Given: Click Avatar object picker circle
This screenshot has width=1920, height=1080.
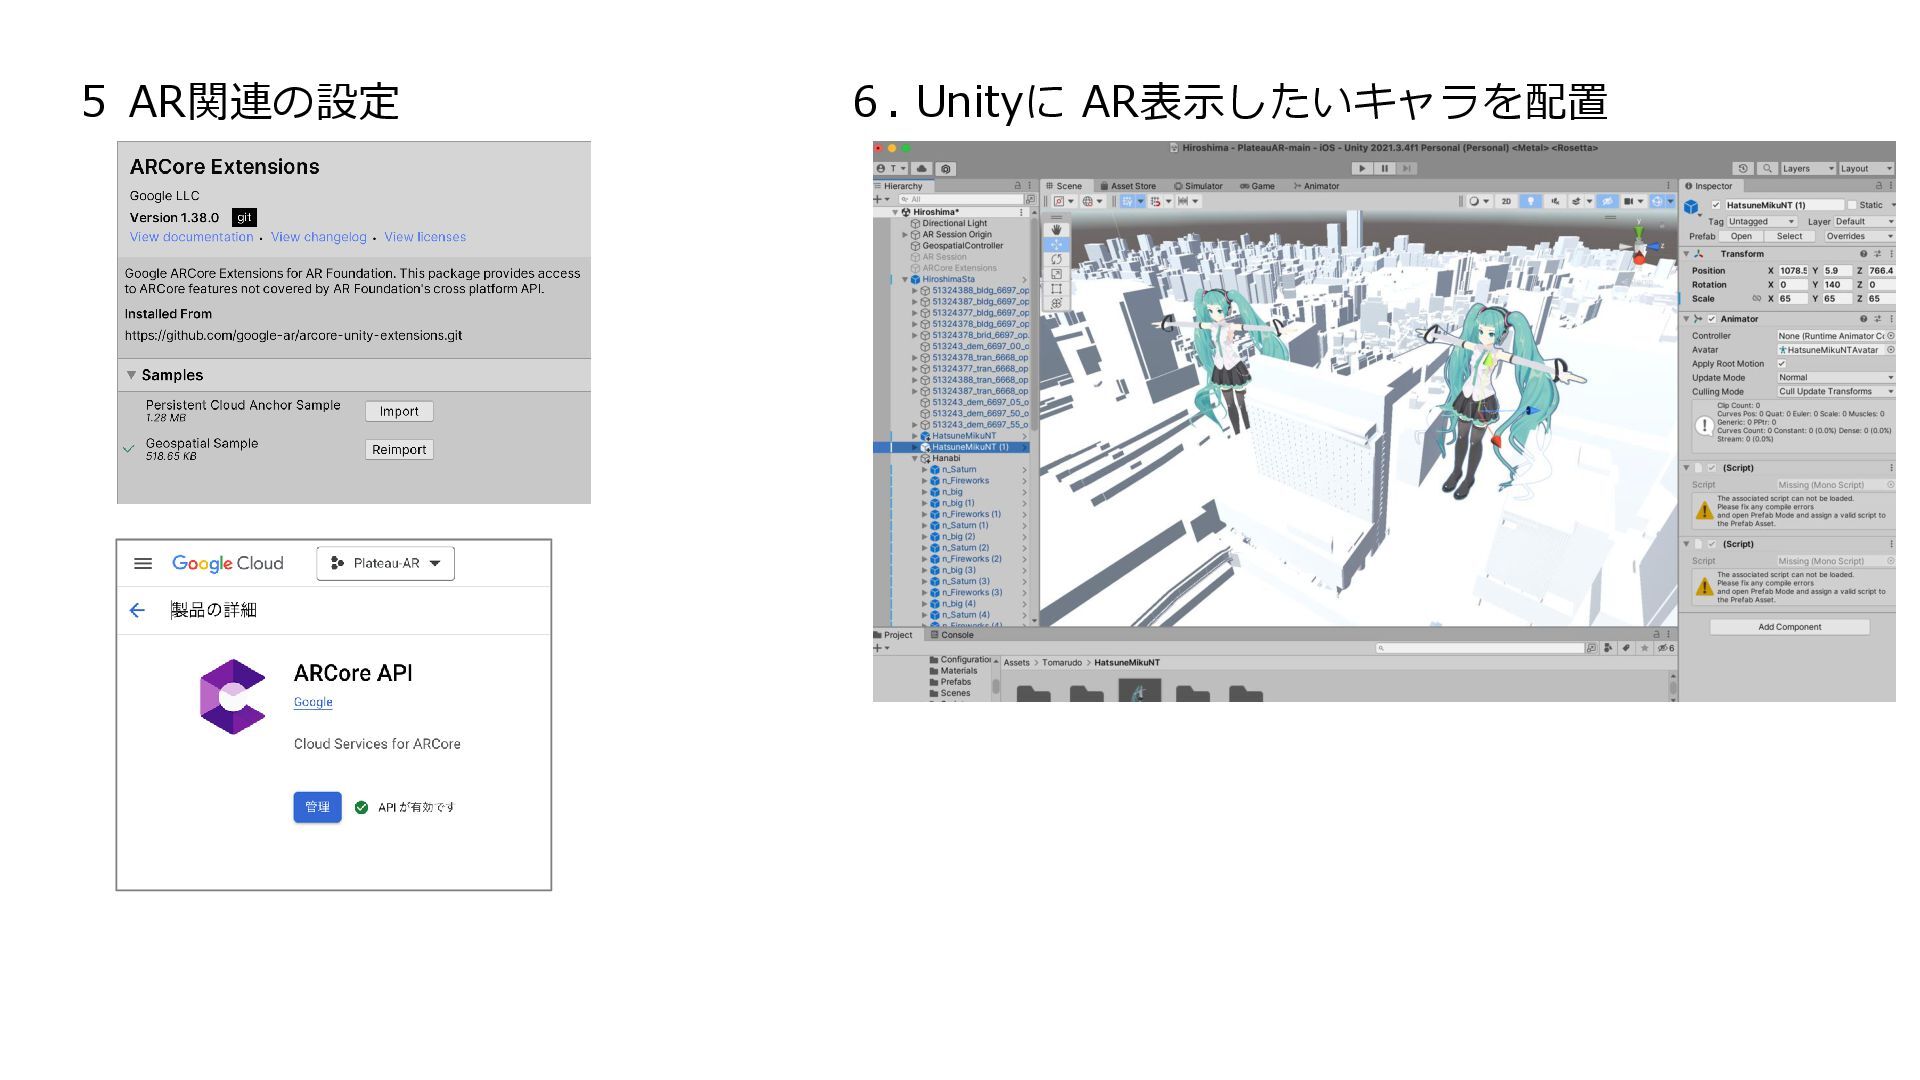Looking at the screenshot, I should pos(1890,350).
